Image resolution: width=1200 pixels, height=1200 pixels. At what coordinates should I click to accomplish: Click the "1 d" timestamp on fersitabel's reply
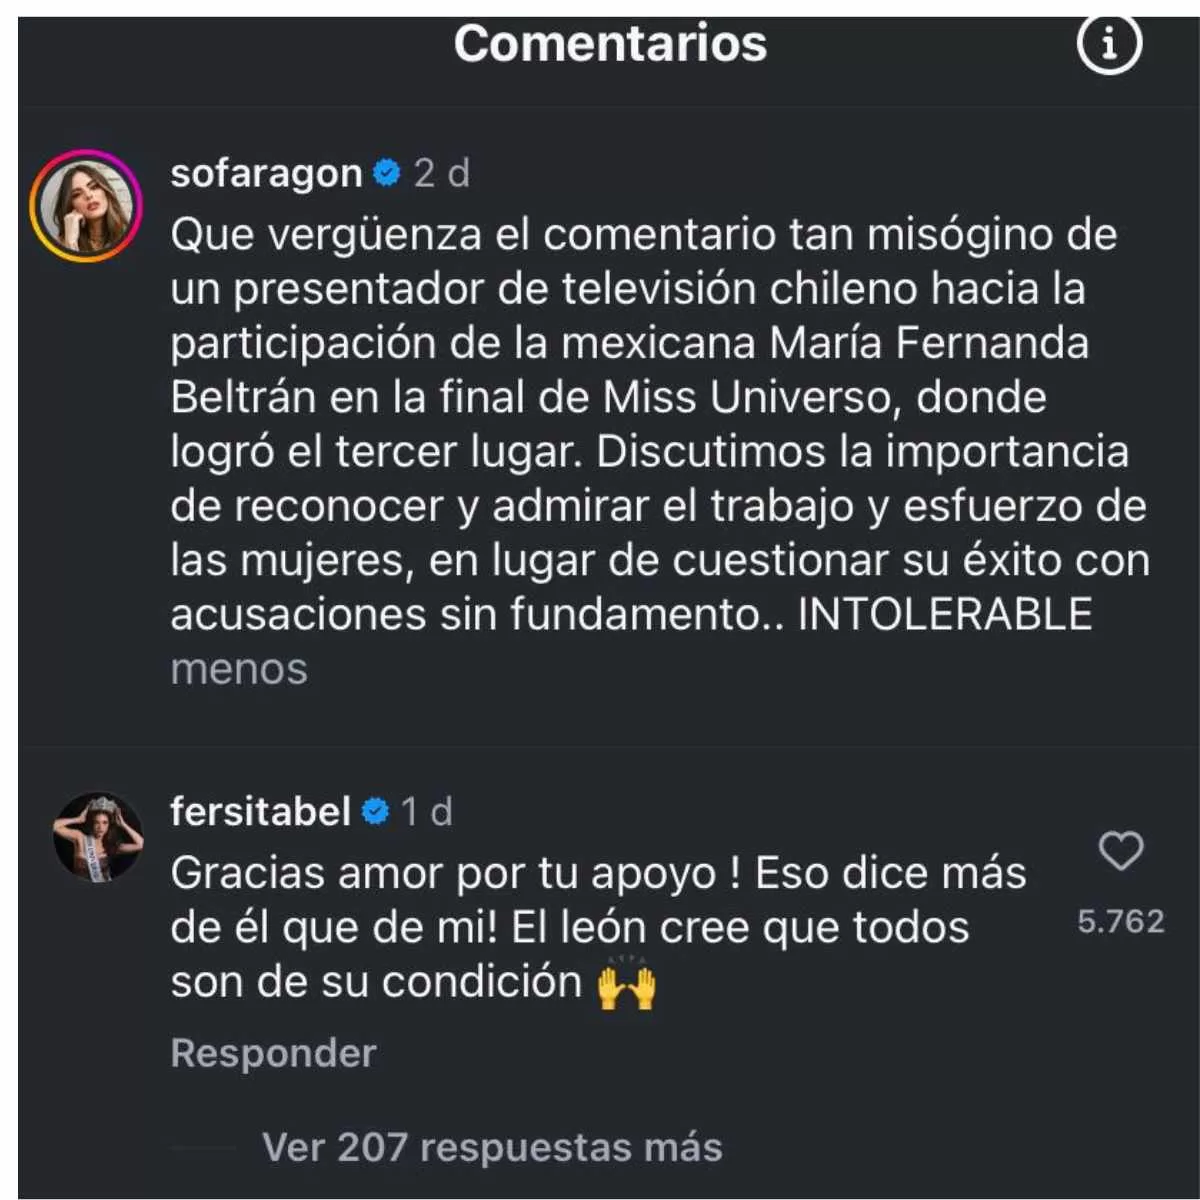[x=426, y=811]
